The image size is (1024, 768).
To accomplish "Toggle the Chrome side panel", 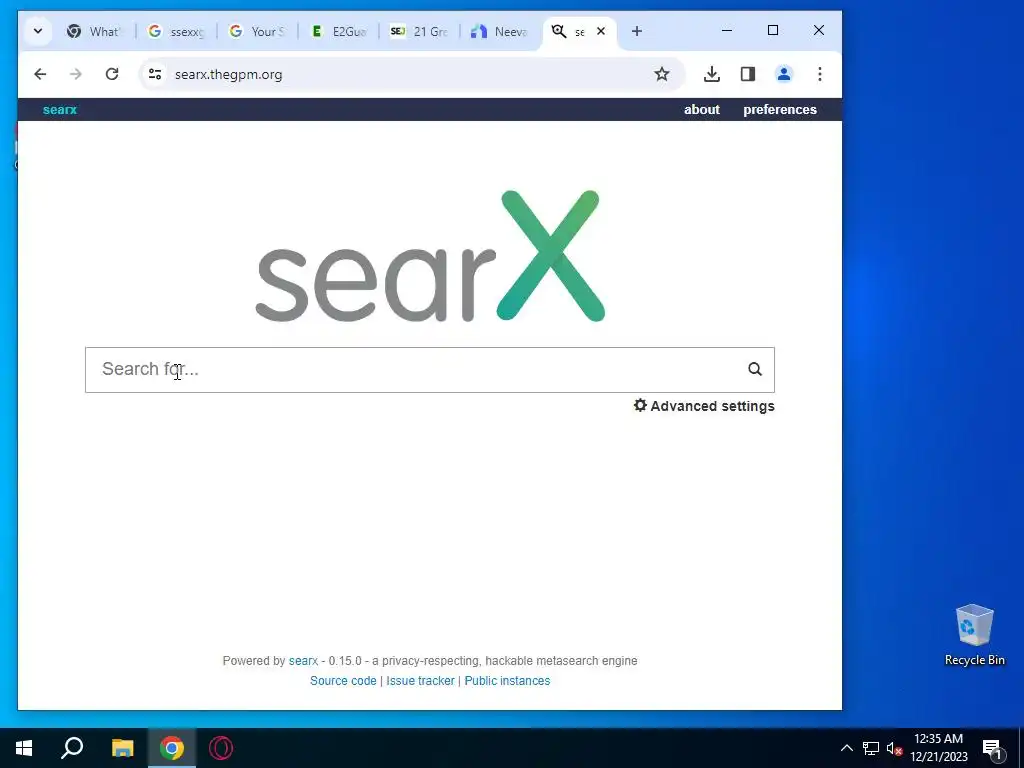I will [x=748, y=74].
